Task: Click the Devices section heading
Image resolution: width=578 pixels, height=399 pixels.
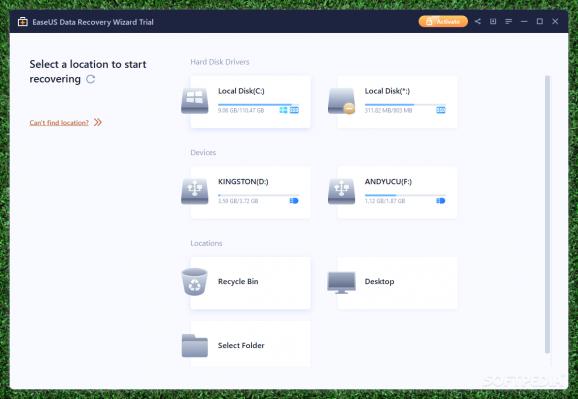Action: pyautogui.click(x=203, y=152)
